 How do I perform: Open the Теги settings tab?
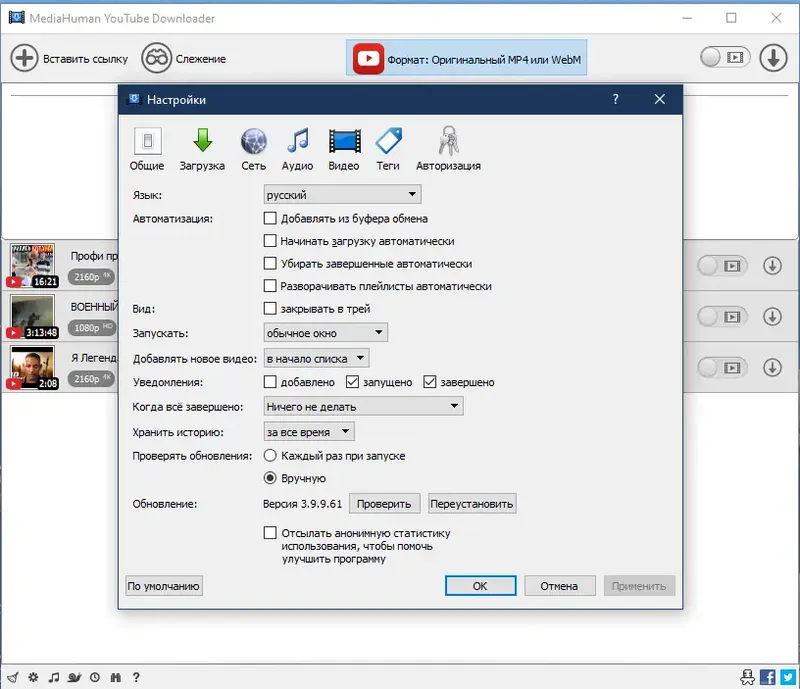tap(388, 149)
